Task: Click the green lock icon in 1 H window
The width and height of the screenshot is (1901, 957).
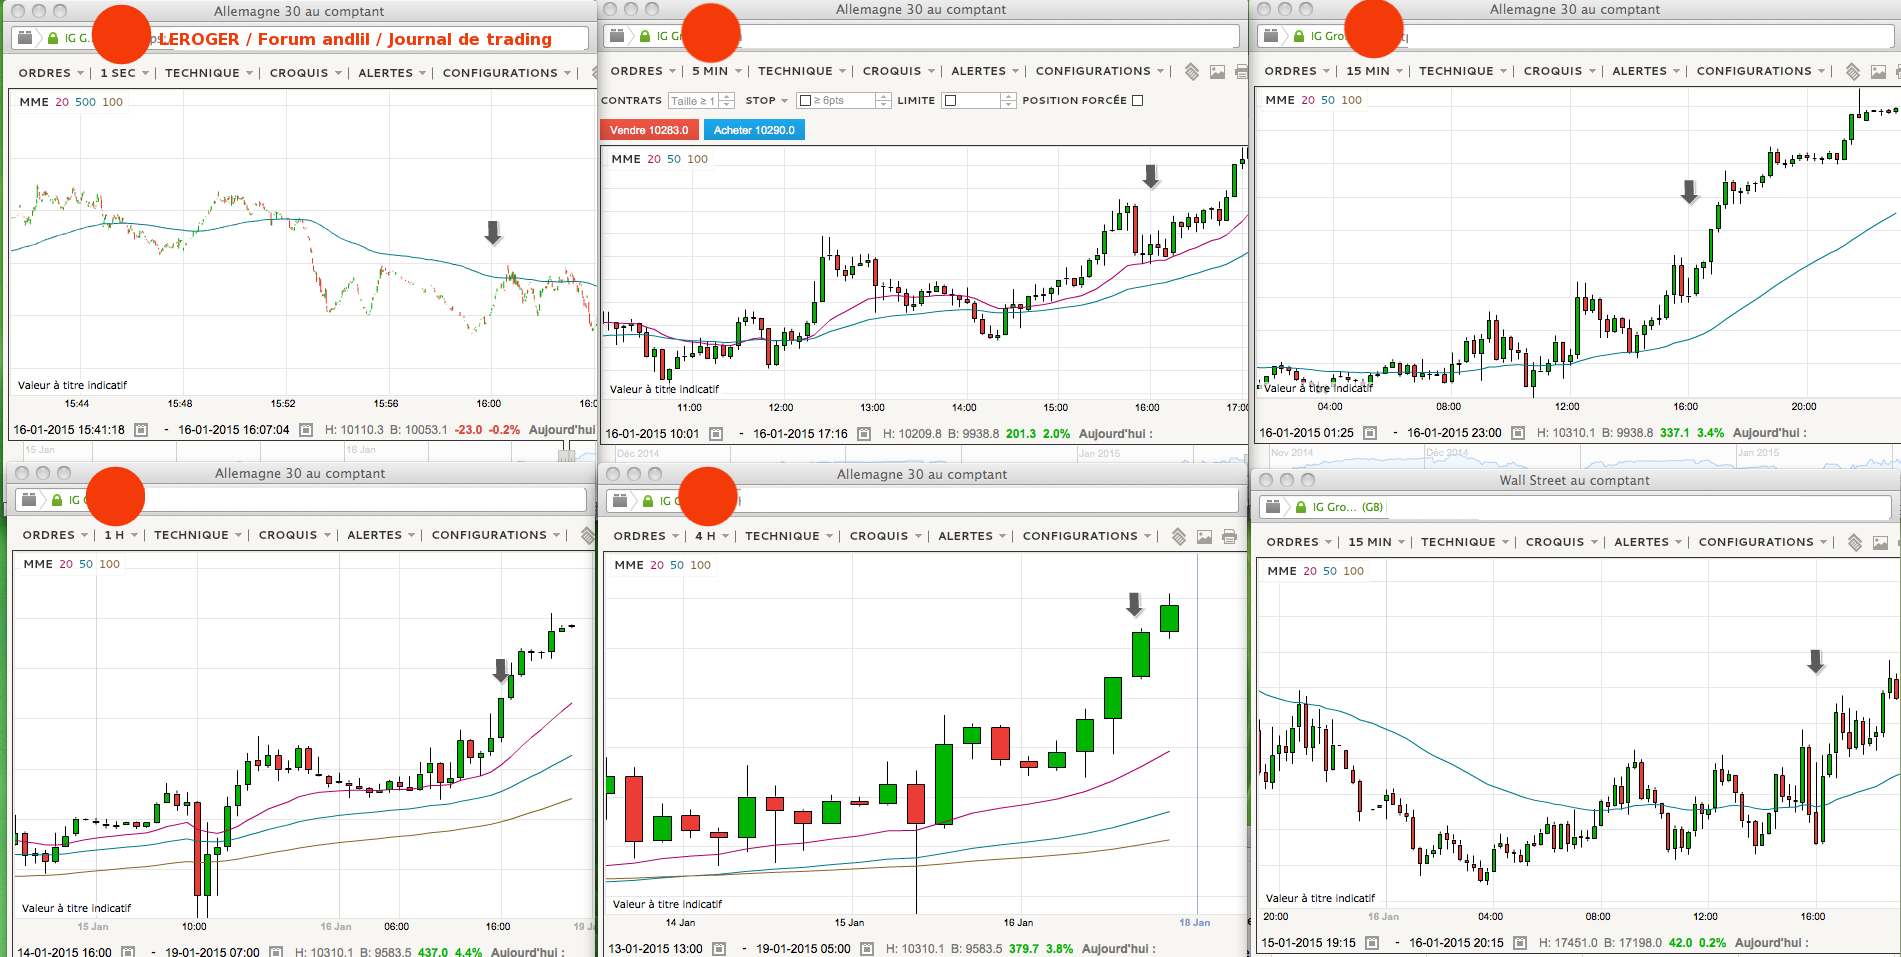Action: click(58, 500)
